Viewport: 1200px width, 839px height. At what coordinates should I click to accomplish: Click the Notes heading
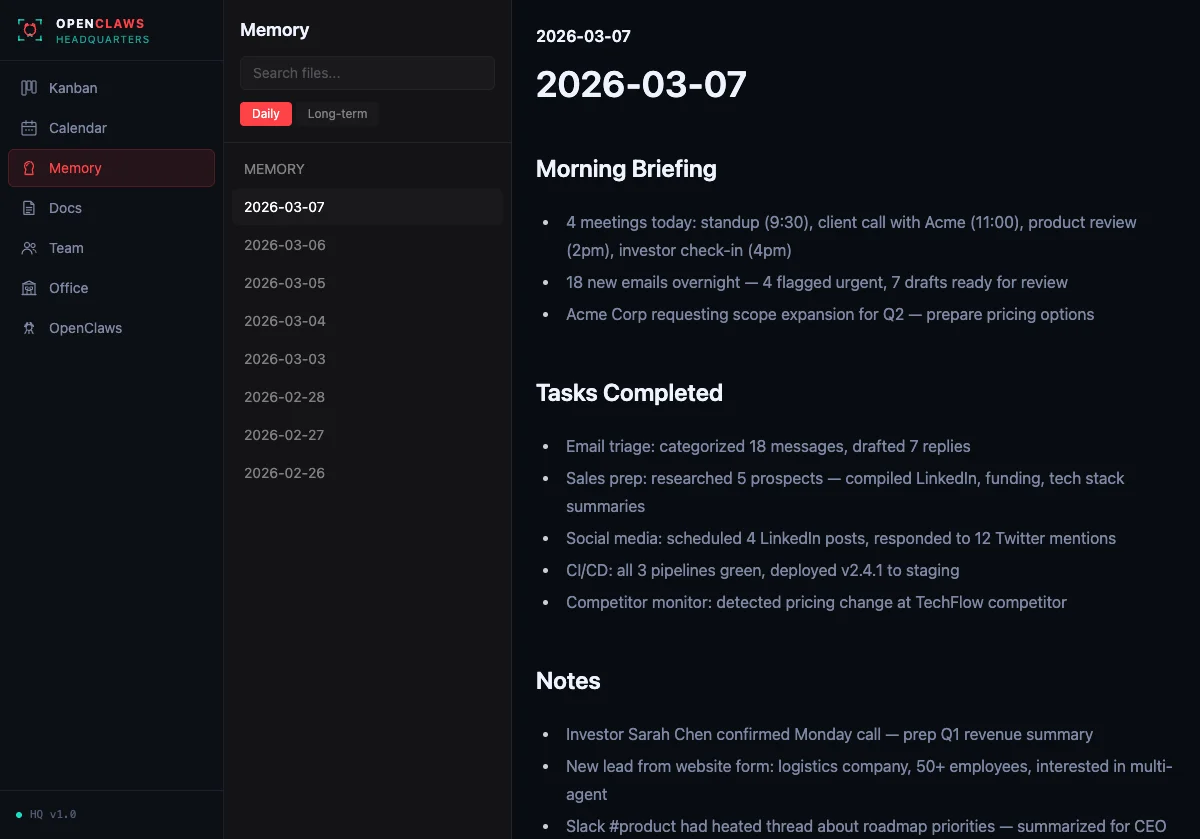pyautogui.click(x=568, y=681)
